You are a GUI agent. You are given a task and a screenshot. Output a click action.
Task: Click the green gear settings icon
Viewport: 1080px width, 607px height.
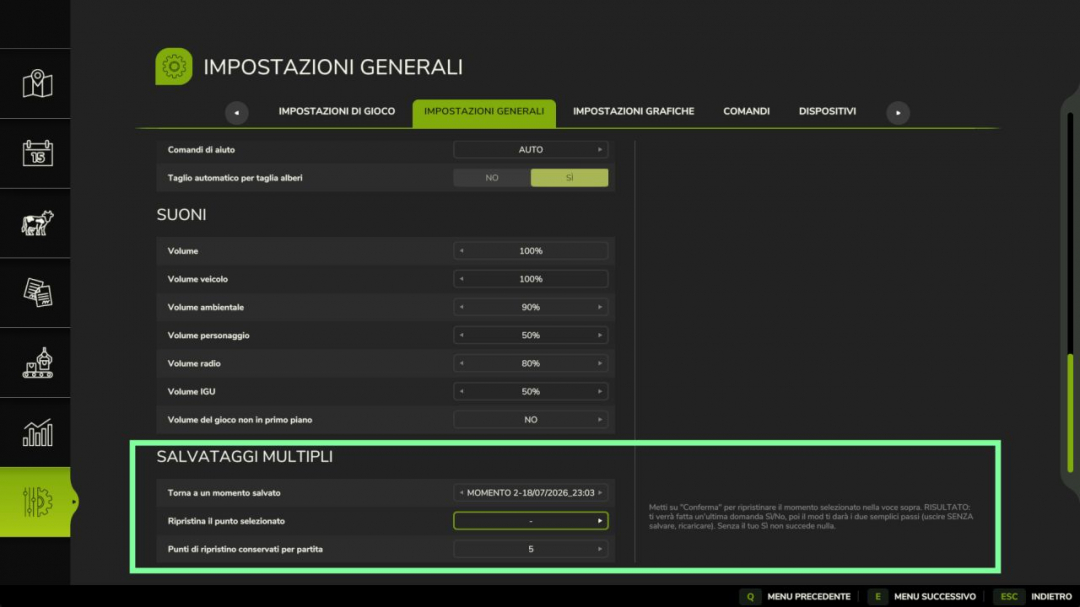[174, 66]
